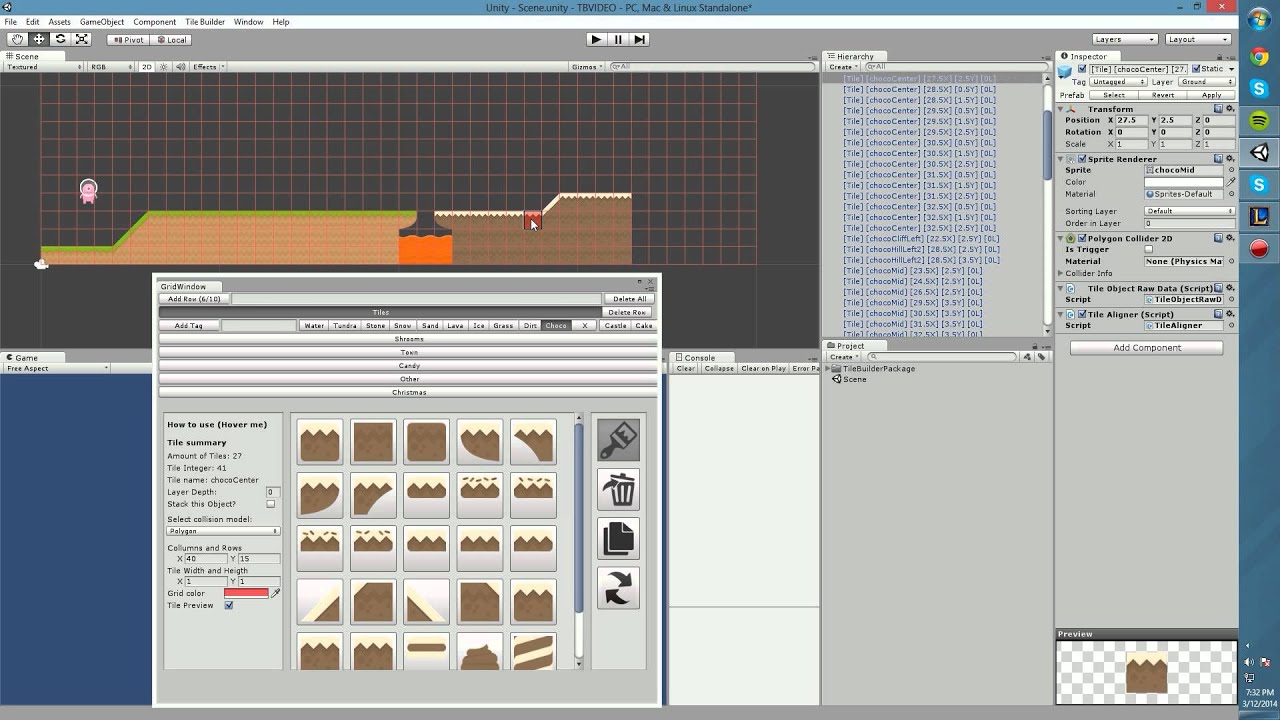
Task: Toggle 2D scene view mode
Action: coord(146,67)
